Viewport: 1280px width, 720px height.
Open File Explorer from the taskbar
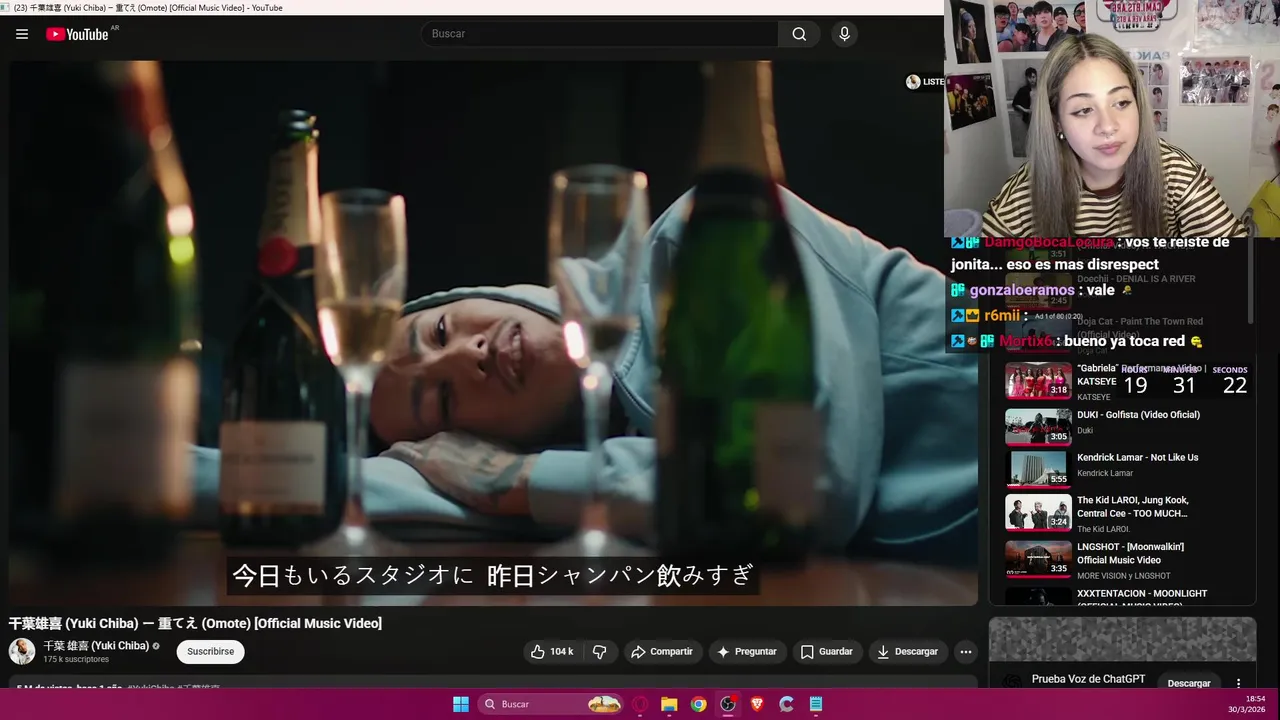(669, 704)
